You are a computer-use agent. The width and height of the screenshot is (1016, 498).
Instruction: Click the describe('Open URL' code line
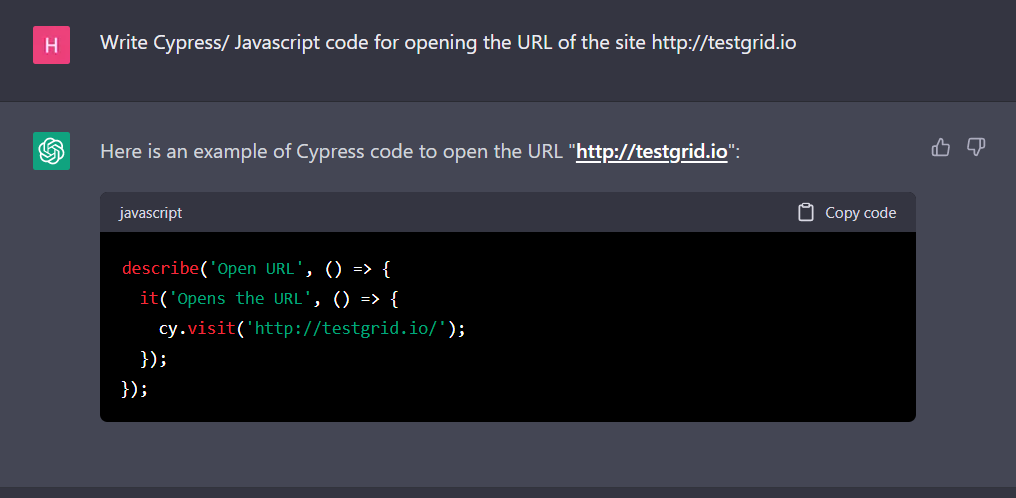[256, 268]
